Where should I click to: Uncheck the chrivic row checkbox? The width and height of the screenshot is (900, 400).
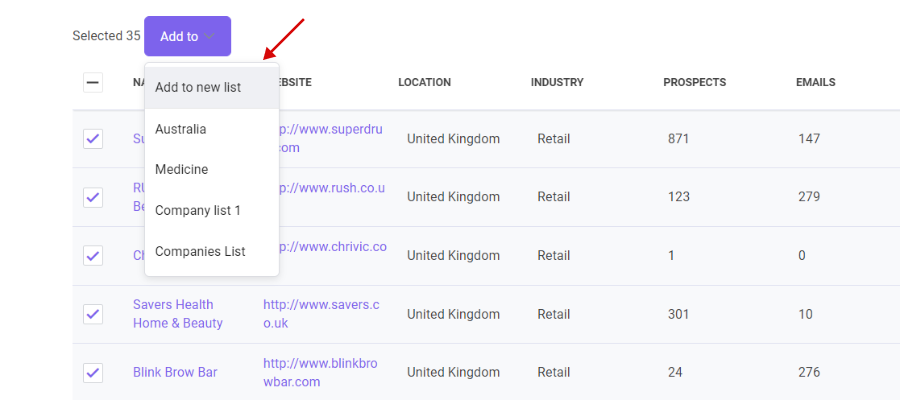coord(92,255)
